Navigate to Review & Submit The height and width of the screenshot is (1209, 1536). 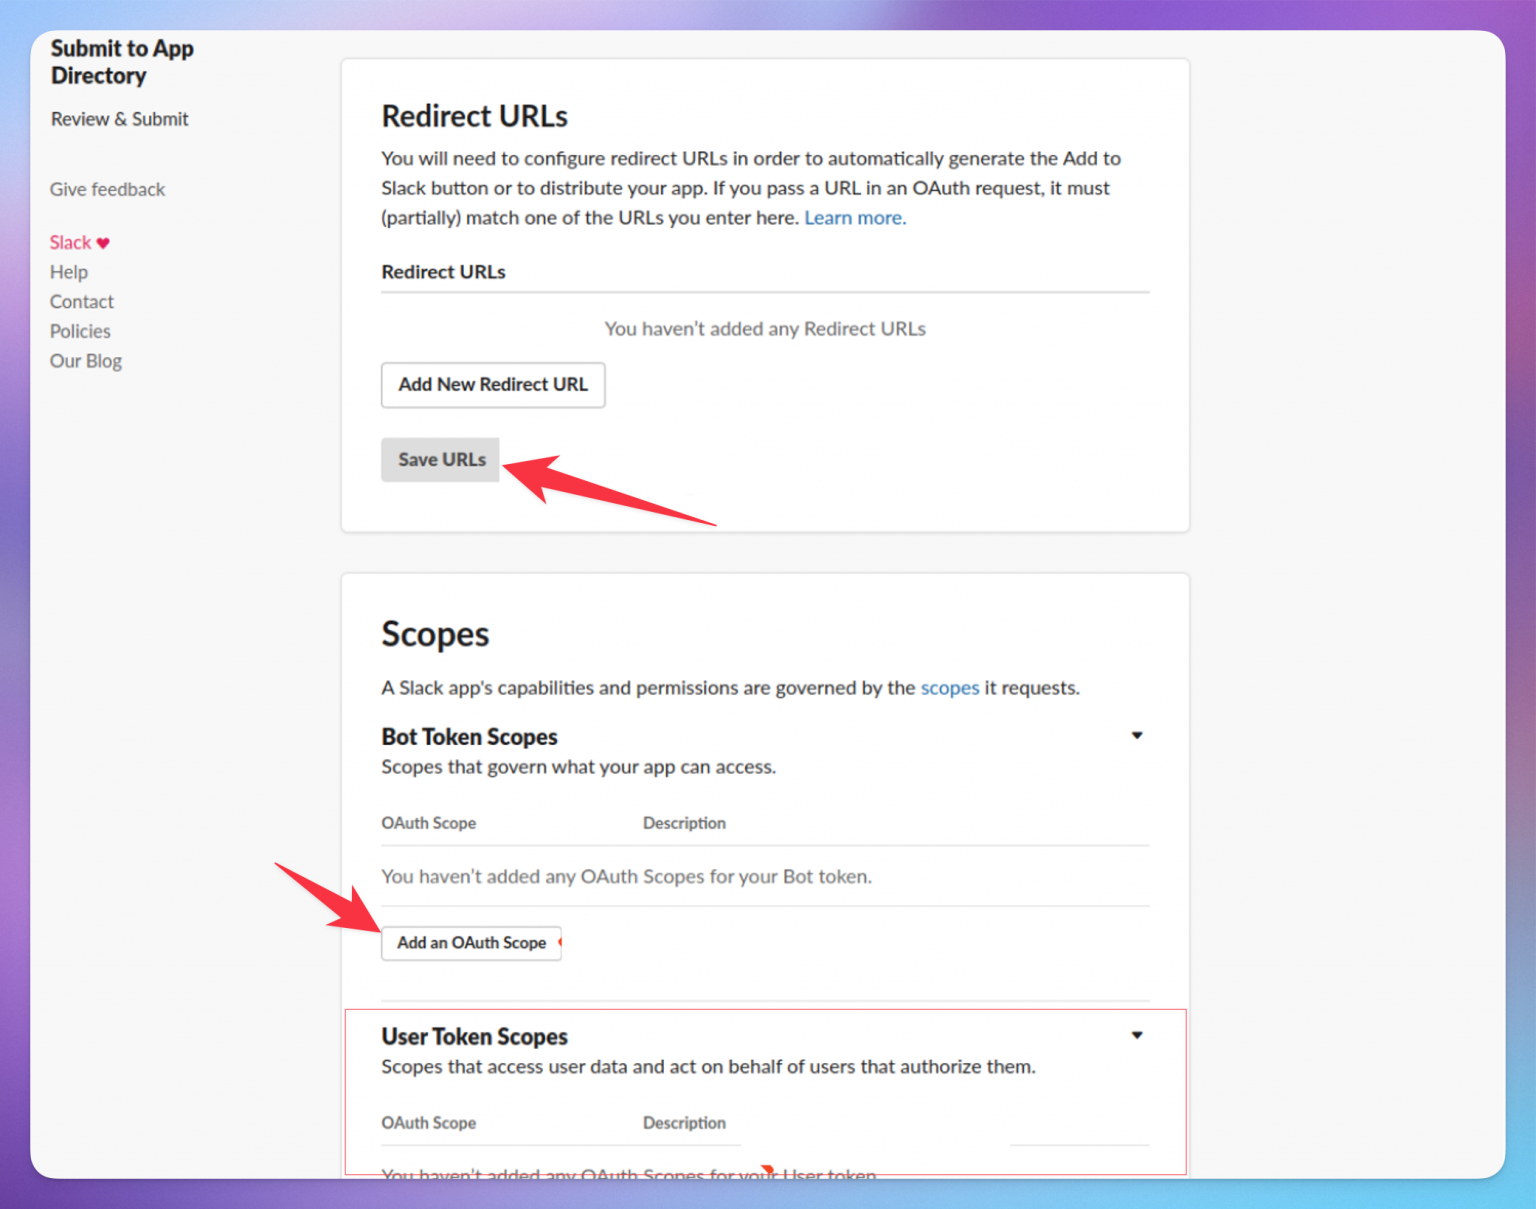[x=119, y=118]
